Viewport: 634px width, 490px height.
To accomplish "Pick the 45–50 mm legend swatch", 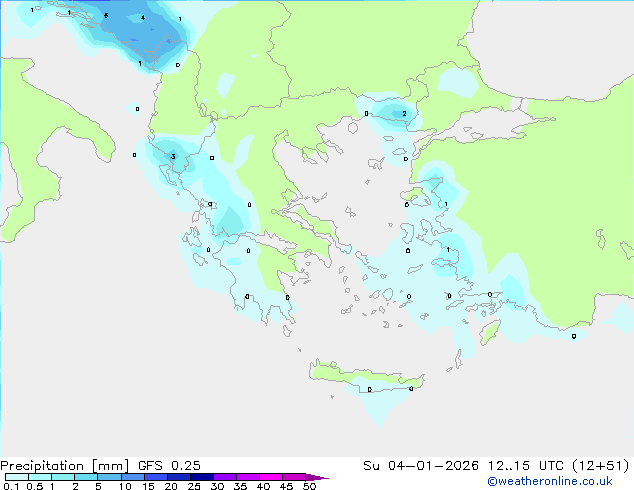I will point(294,477).
